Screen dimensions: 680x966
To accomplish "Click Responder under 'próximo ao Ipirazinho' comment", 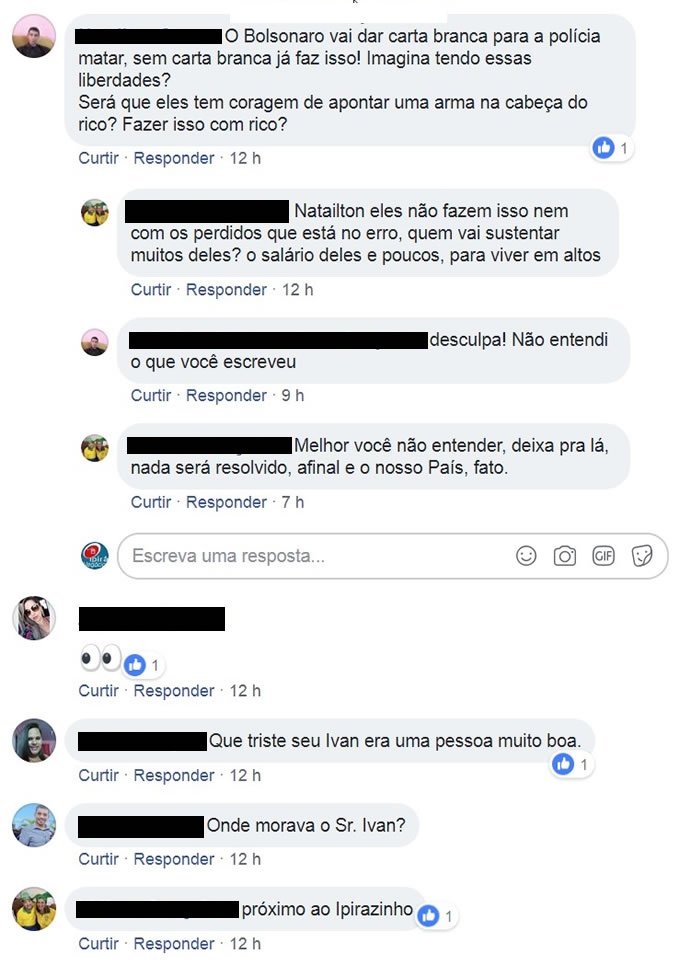I will 174,943.
